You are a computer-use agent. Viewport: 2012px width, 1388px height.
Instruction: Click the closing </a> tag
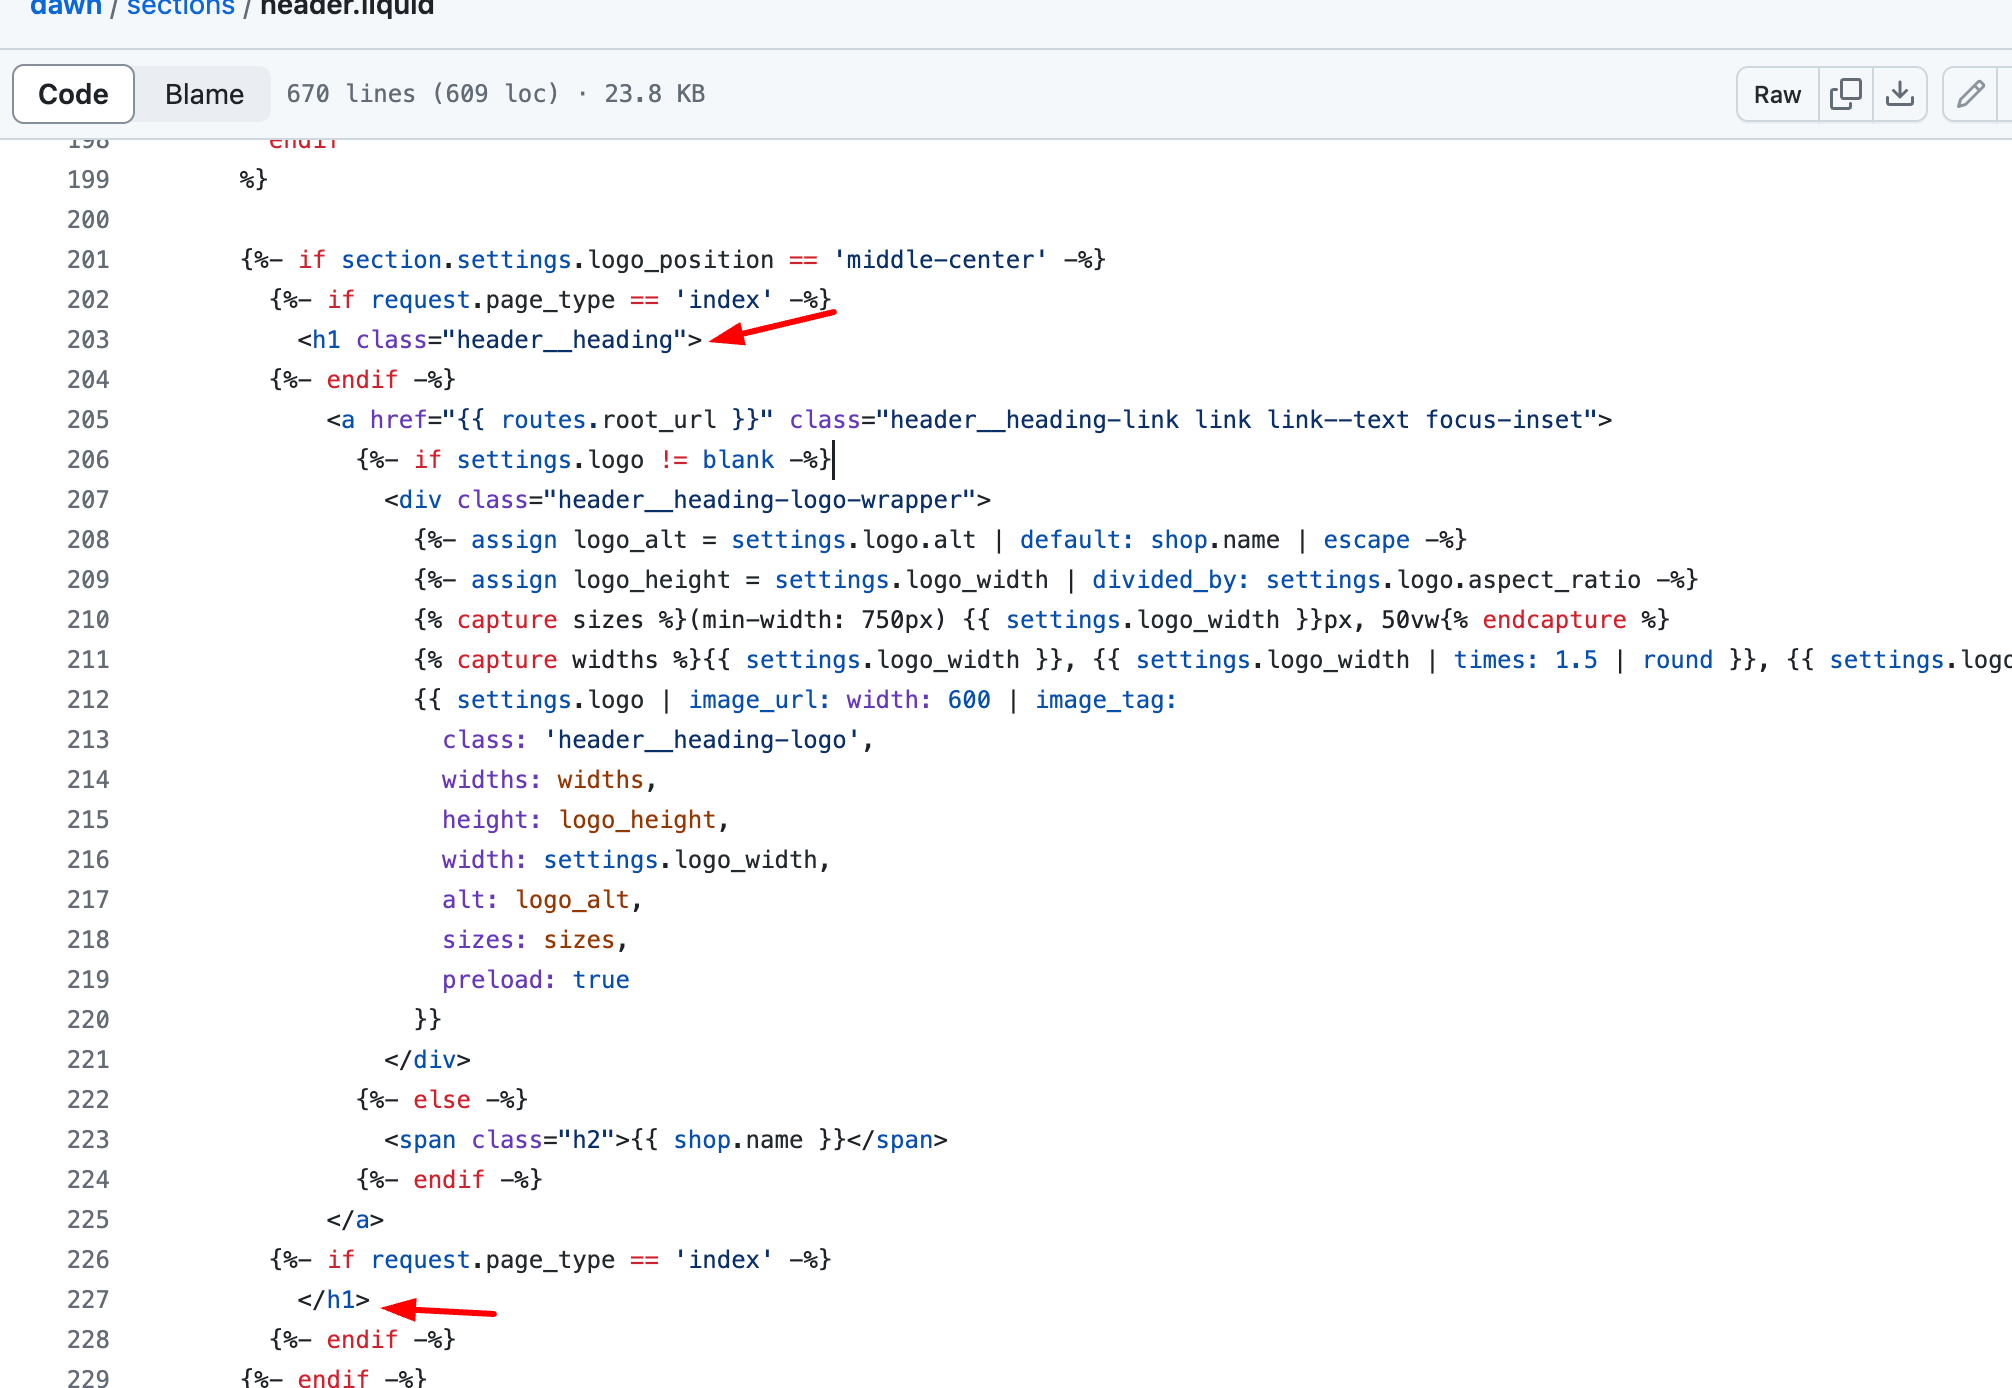point(355,1220)
